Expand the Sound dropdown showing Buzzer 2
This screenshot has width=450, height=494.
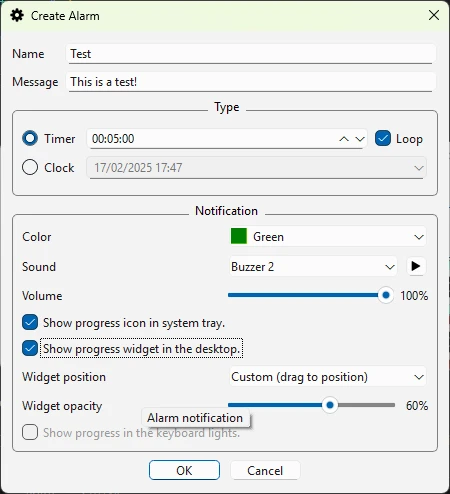(313, 266)
